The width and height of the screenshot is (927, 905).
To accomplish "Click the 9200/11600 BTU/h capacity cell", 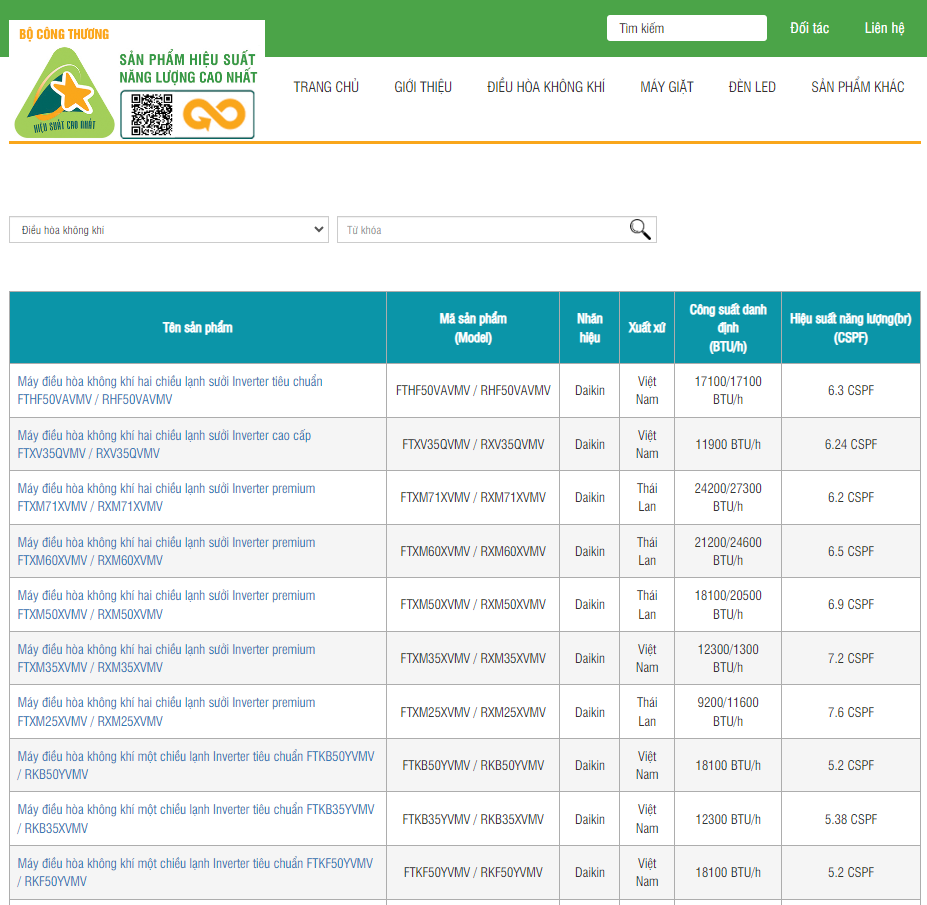I will pyautogui.click(x=728, y=712).
